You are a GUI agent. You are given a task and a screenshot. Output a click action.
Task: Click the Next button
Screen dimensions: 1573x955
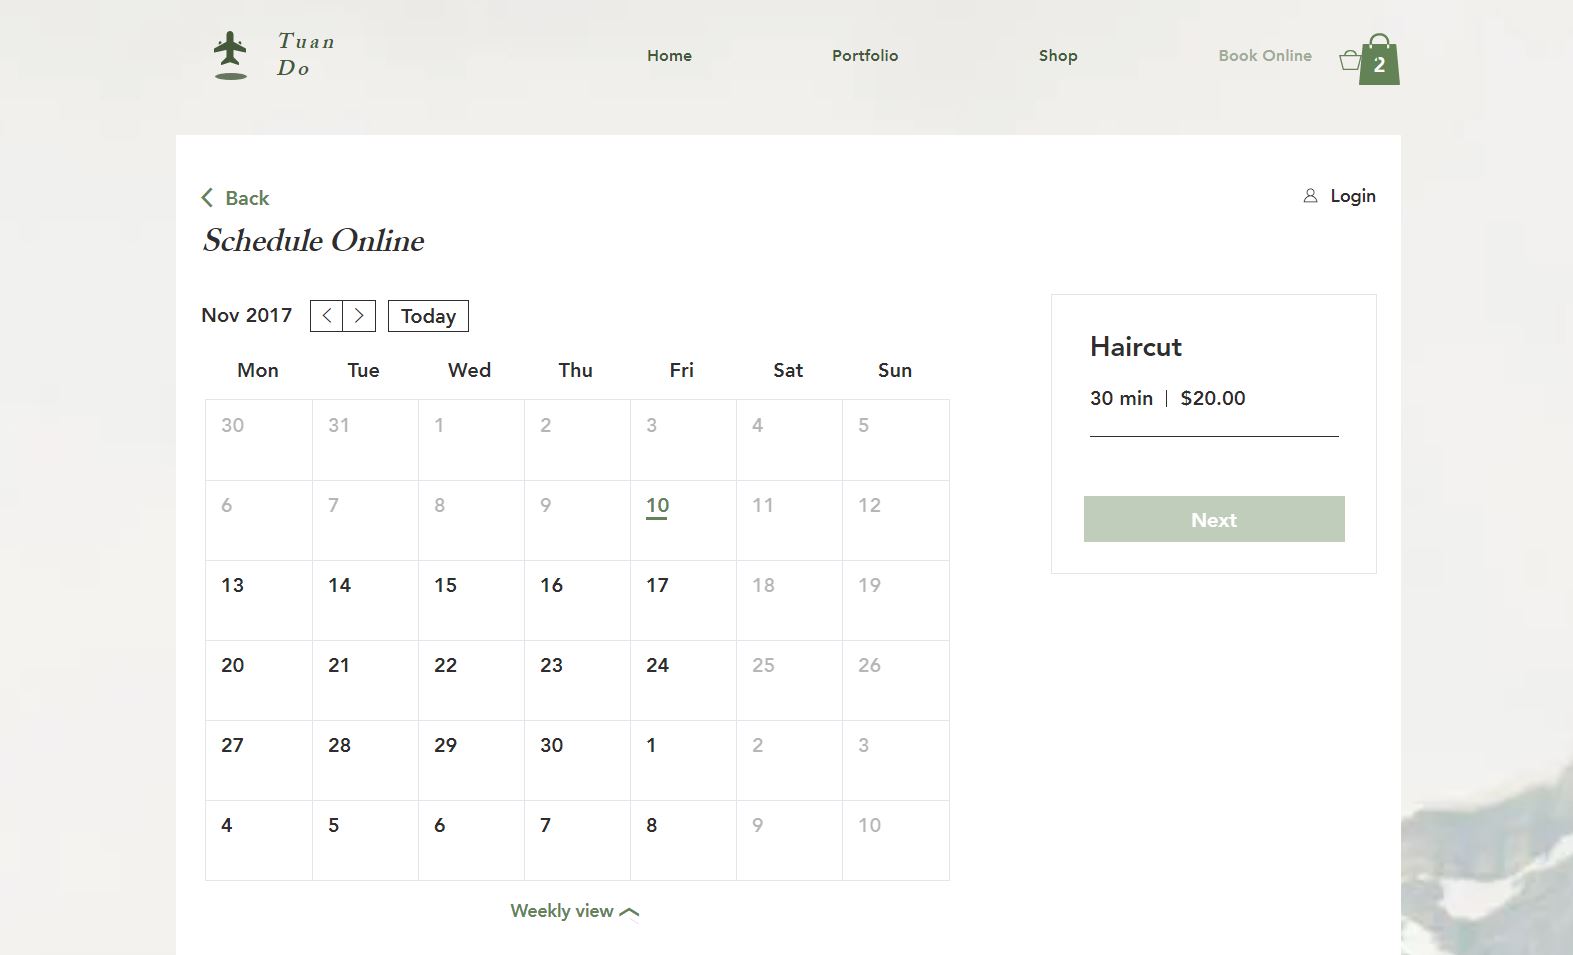click(x=1214, y=519)
